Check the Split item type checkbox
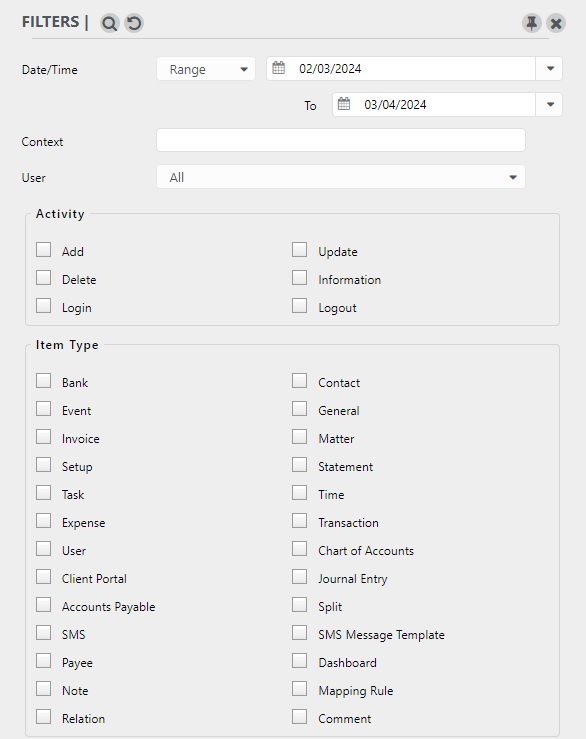Image resolution: width=586 pixels, height=739 pixels. pyautogui.click(x=299, y=605)
